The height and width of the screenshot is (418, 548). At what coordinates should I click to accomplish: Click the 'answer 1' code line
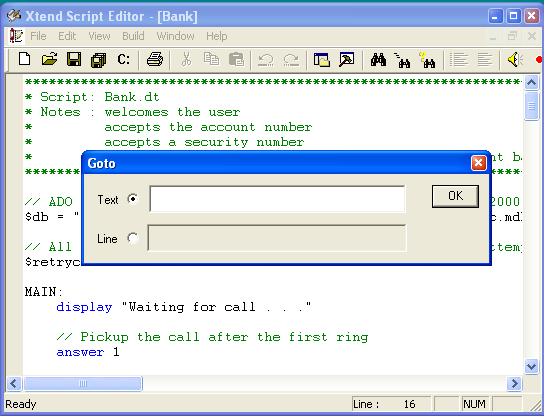tap(88, 352)
